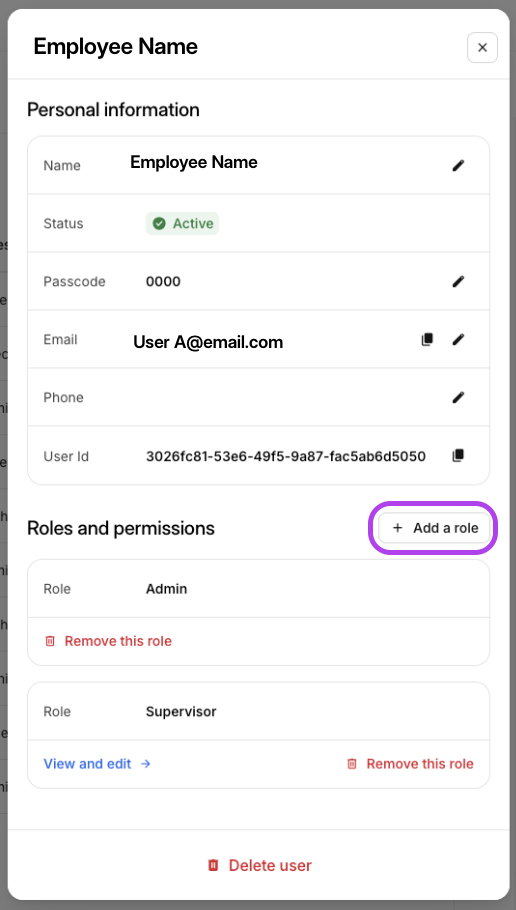Viewport: 516px width, 910px height.
Task: Edit the employee Name field pencil icon
Action: tap(458, 165)
